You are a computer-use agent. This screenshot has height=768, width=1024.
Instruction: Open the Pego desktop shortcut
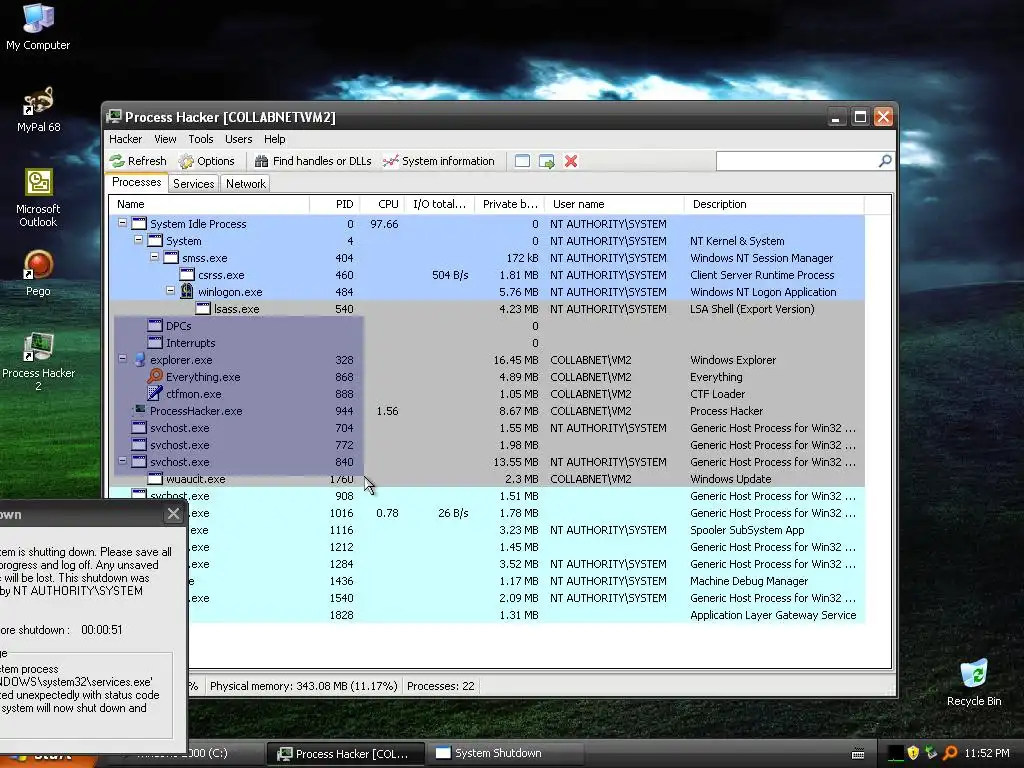point(38,274)
